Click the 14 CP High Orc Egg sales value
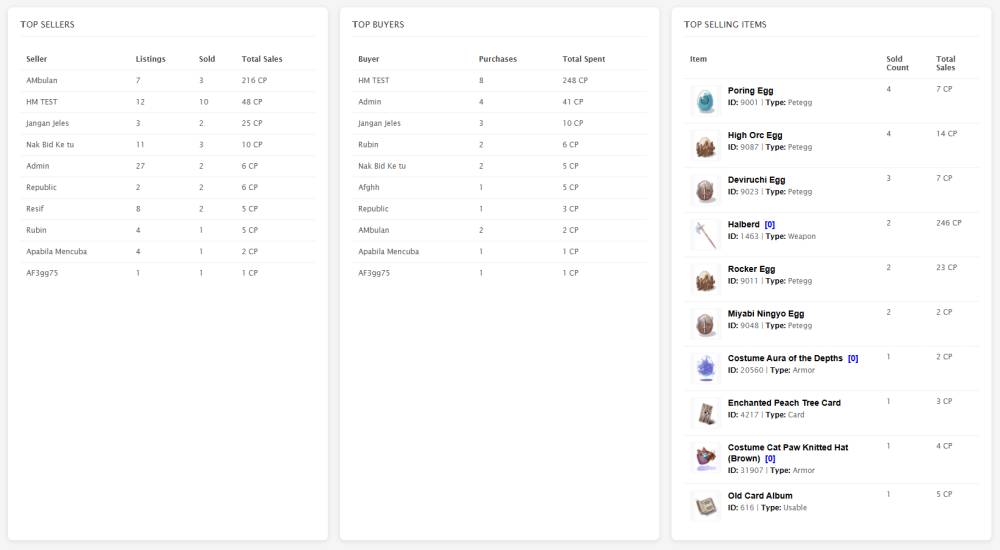1000x550 pixels. [946, 134]
